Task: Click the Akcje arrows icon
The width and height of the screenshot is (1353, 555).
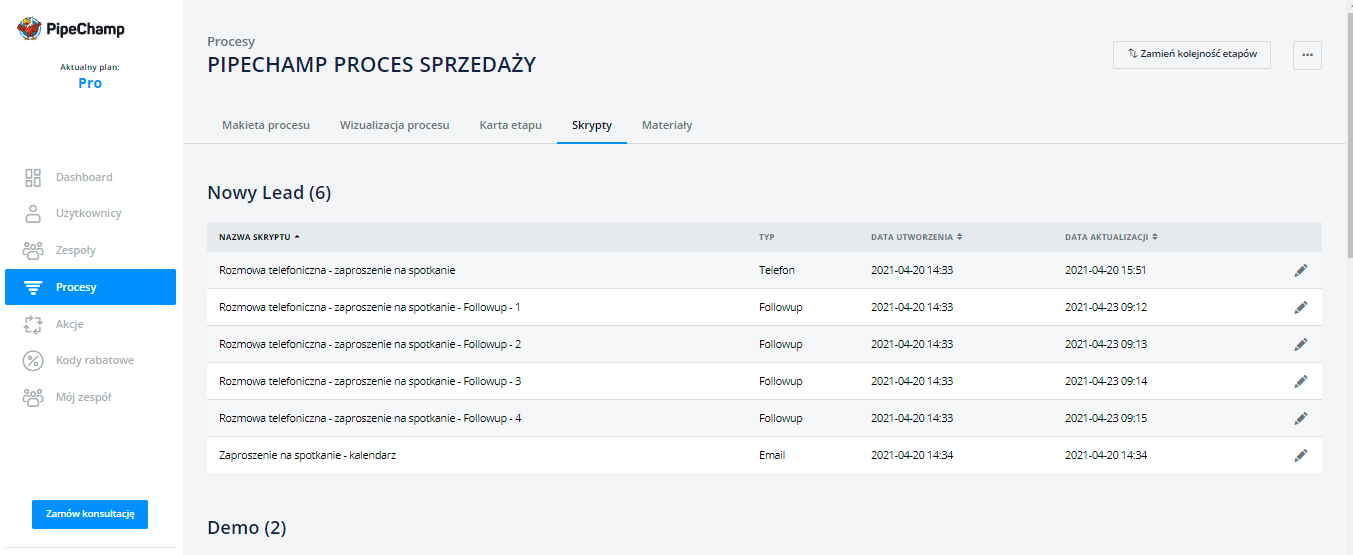Action: 33,324
